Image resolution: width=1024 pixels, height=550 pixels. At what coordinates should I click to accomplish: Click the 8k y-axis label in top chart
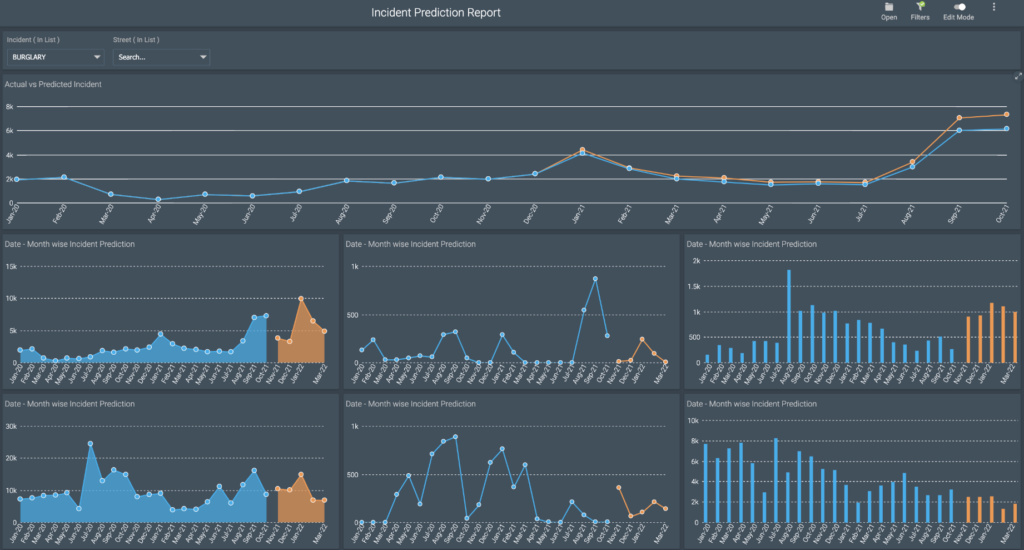coord(9,106)
